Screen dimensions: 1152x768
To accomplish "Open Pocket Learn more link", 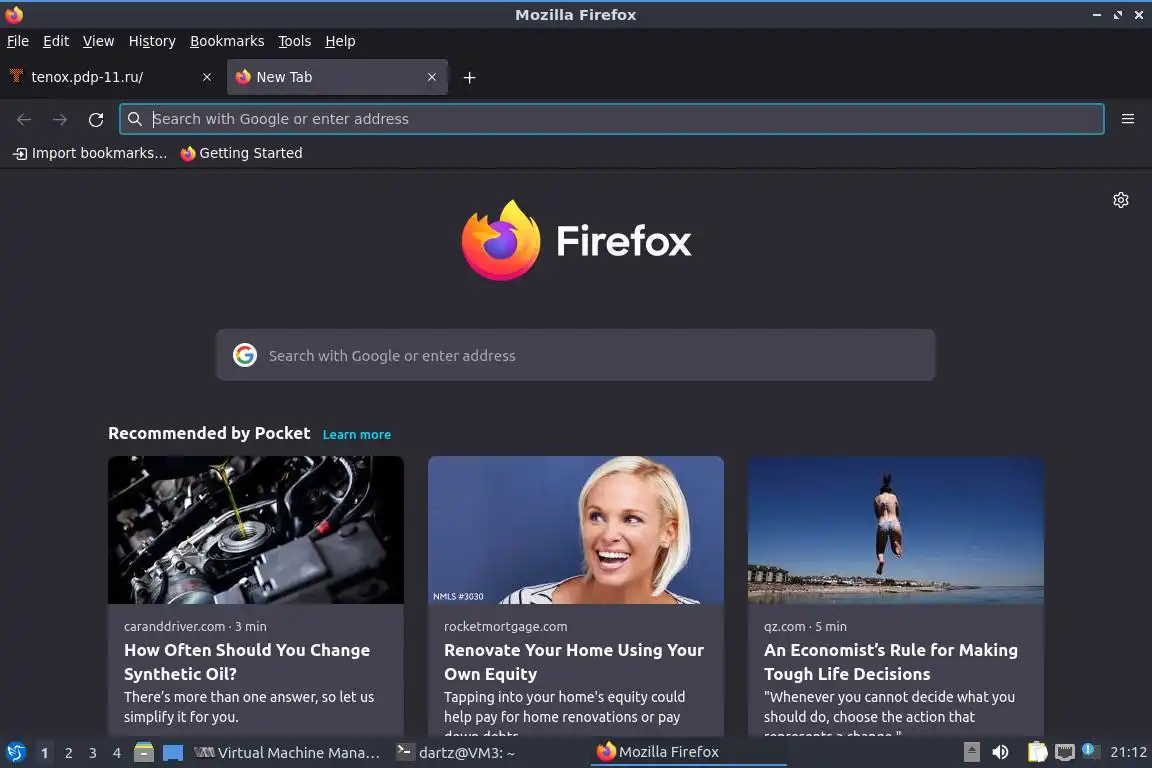I will pos(356,434).
